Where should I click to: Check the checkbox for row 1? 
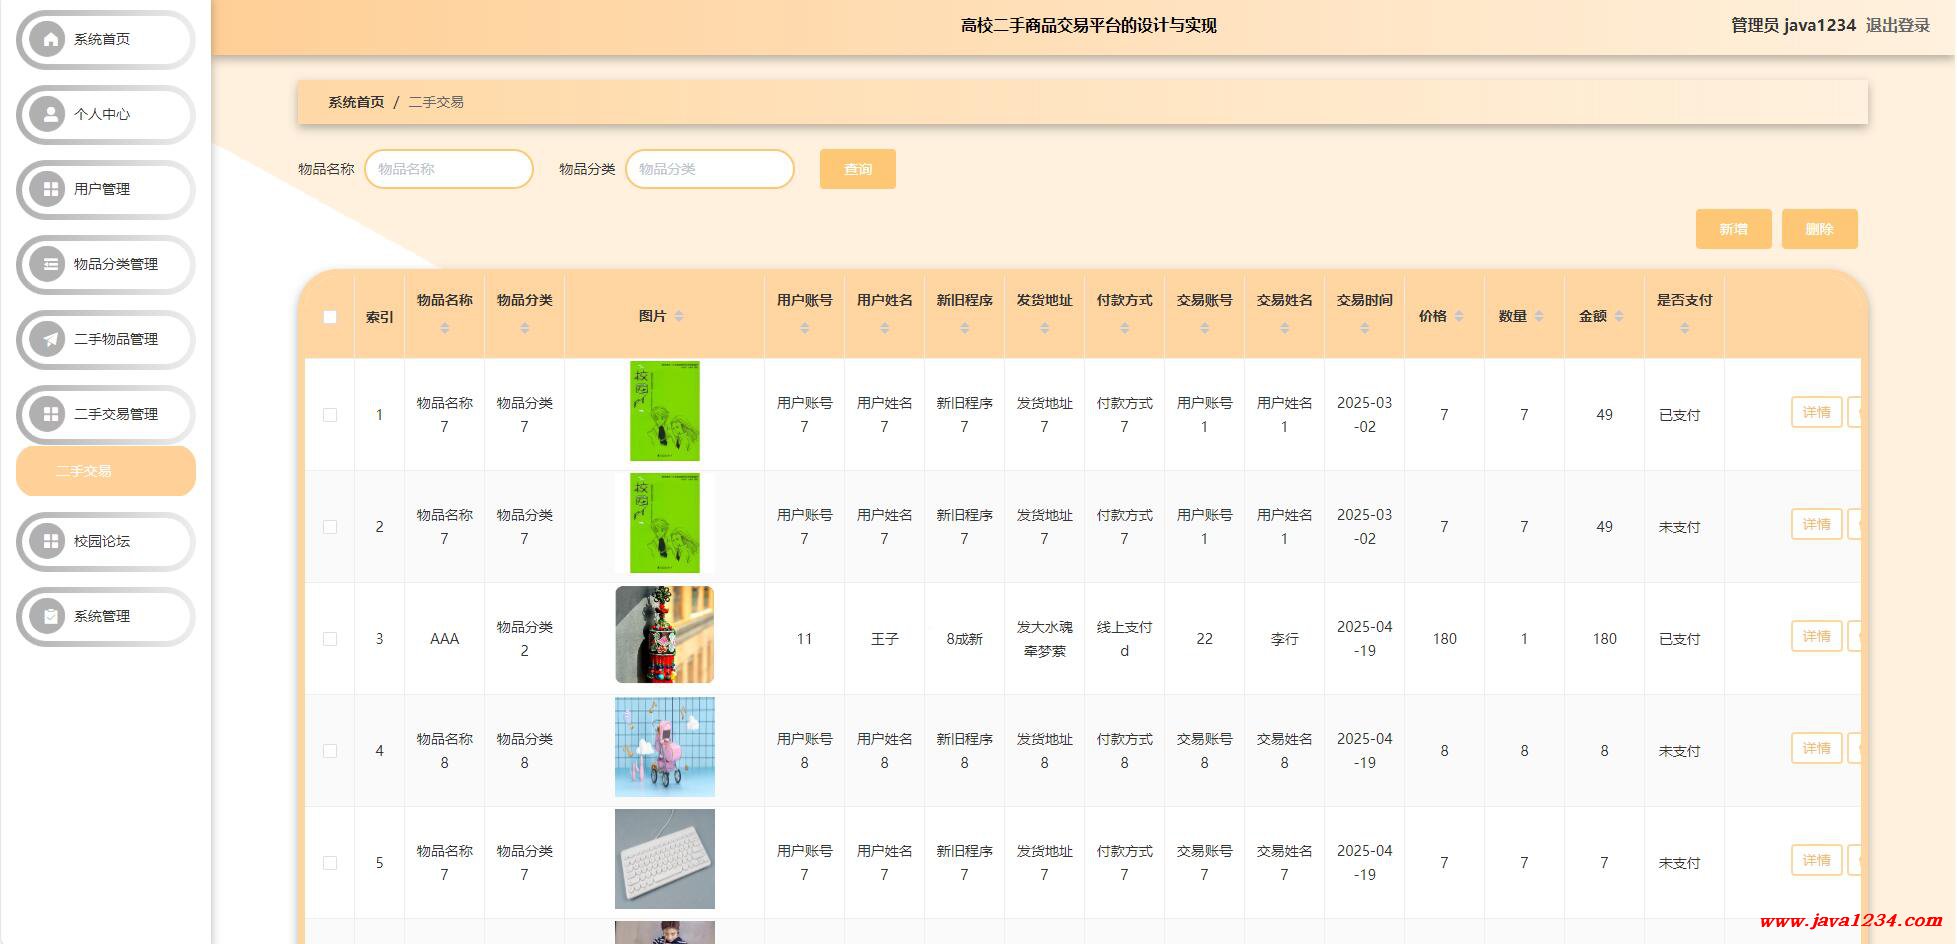[330, 415]
